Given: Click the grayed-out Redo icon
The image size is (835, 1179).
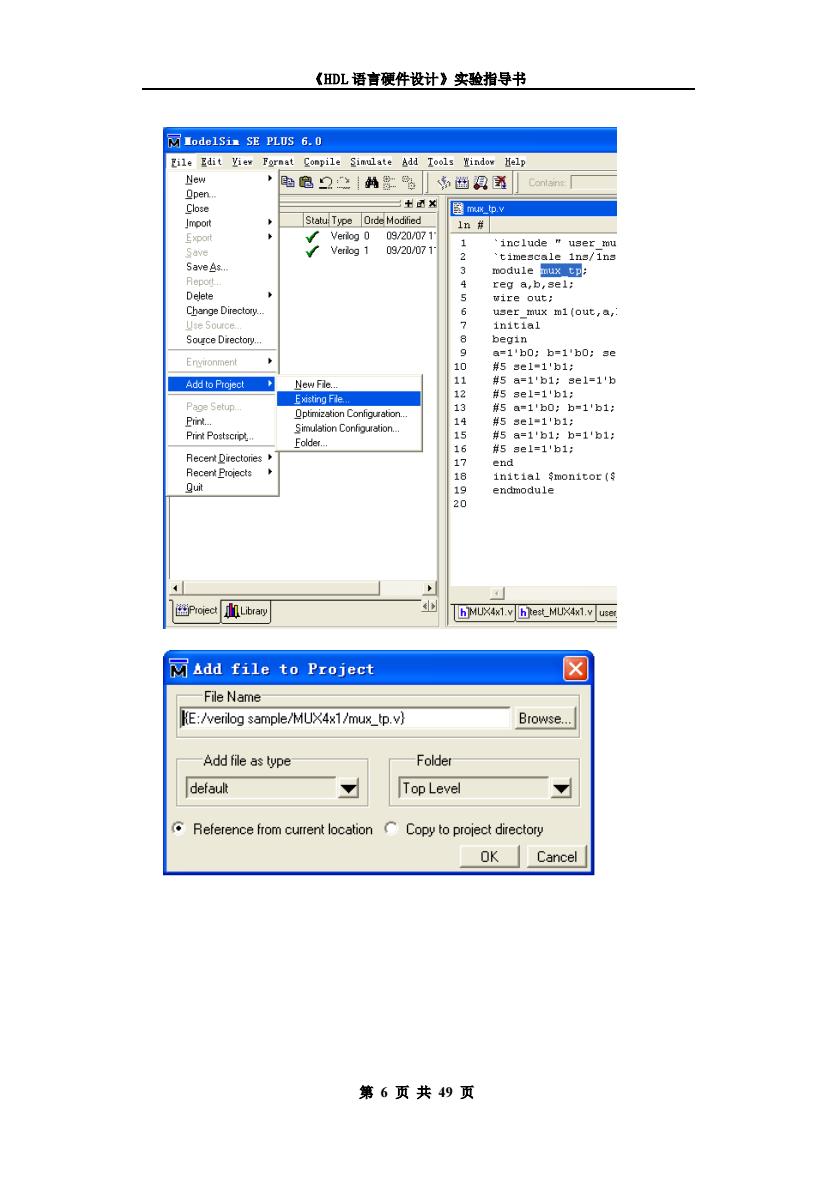Looking at the screenshot, I should point(343,182).
